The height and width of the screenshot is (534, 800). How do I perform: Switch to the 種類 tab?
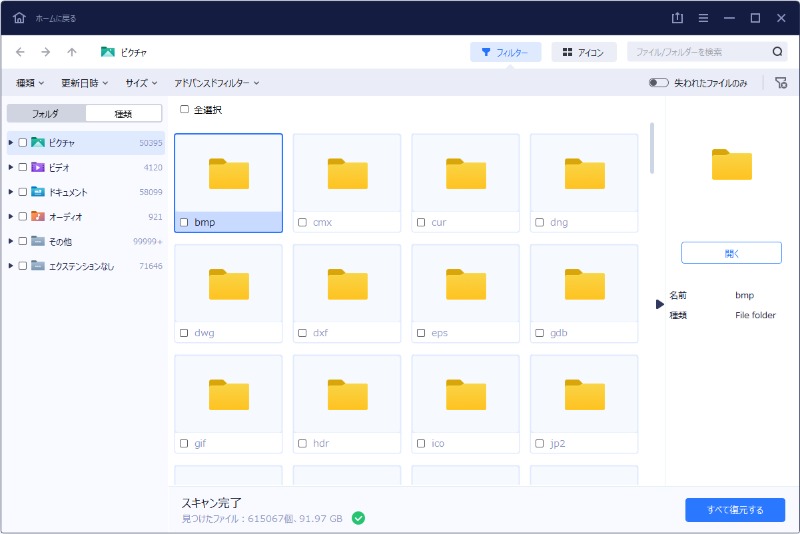click(x=123, y=114)
